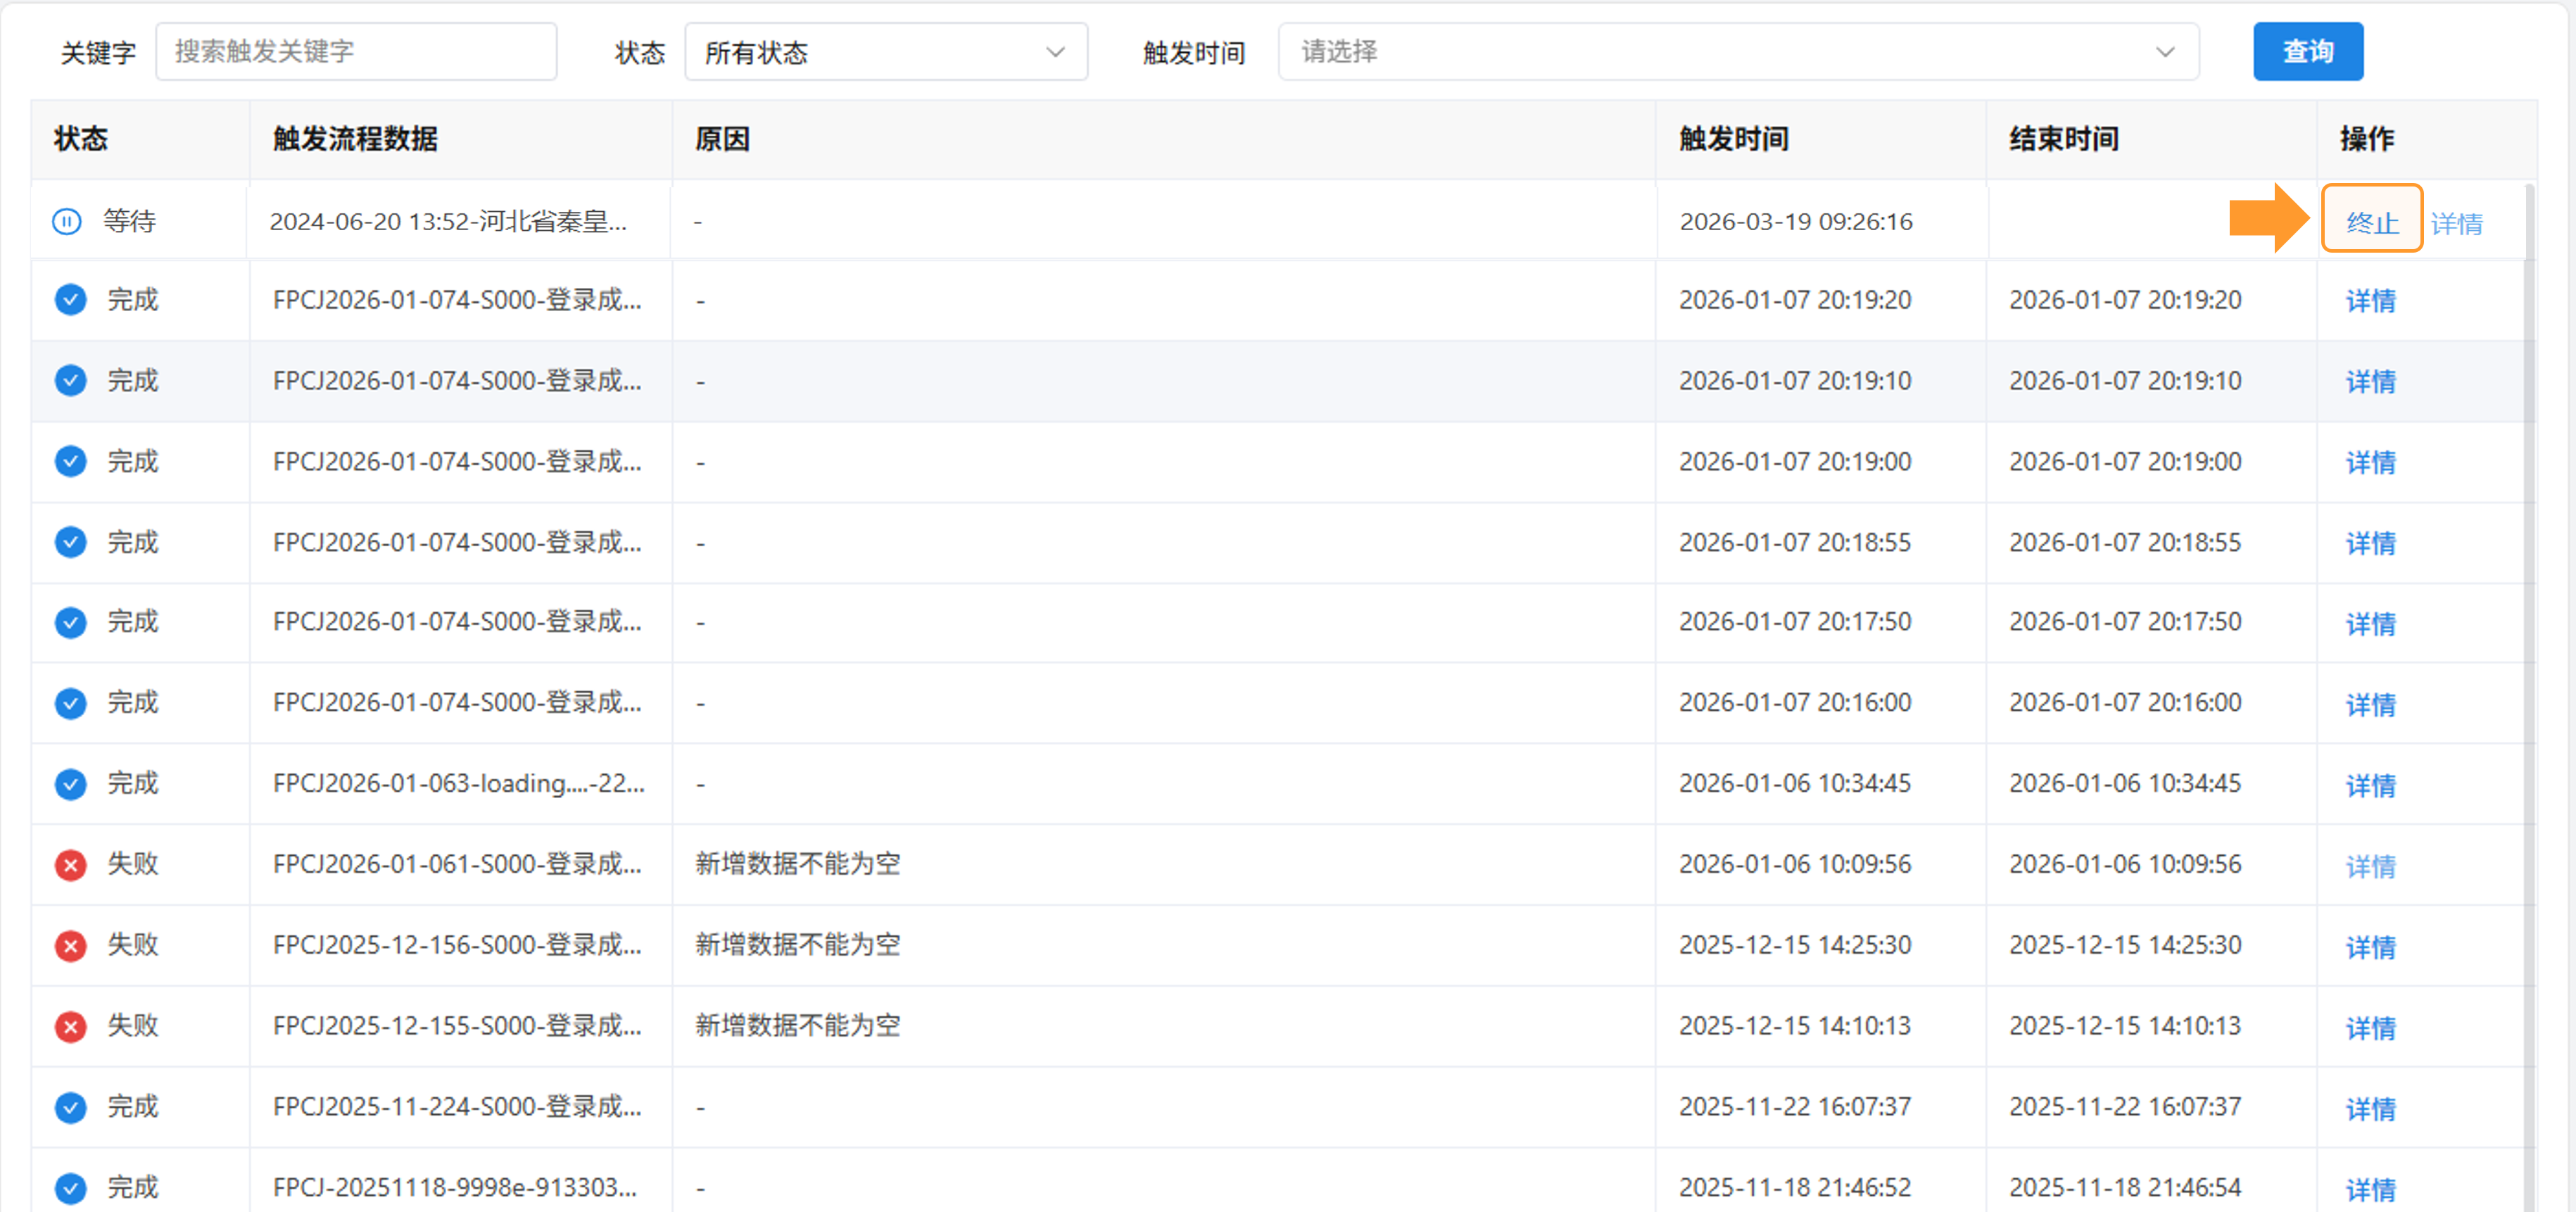Click completed check icon for 20:19:20 row

pos(70,300)
